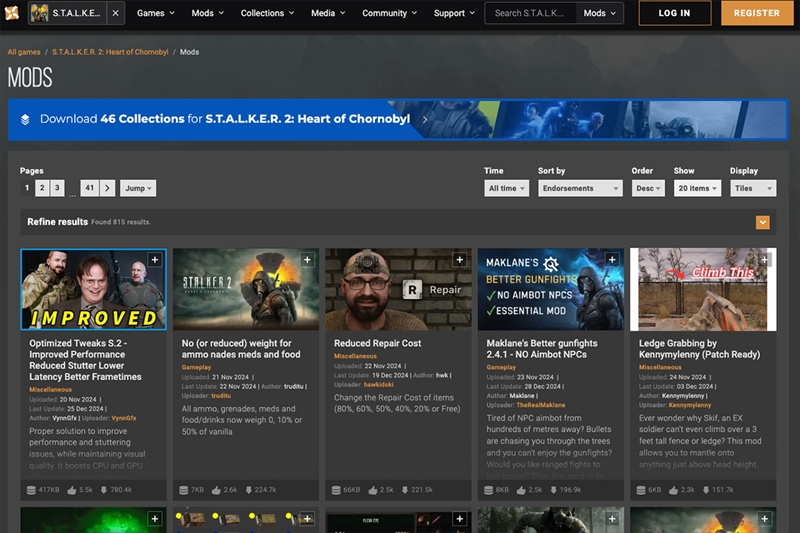The image size is (800, 533).
Task: Open the search scope Mods dropdown
Action: pyautogui.click(x=599, y=13)
